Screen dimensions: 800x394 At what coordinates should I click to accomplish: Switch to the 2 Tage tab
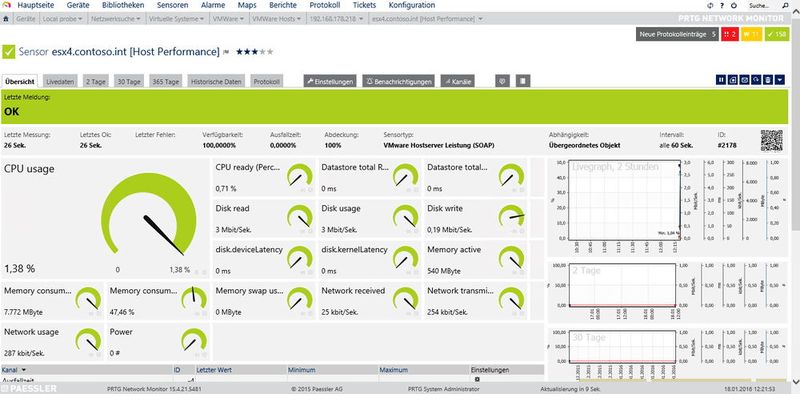(95, 81)
